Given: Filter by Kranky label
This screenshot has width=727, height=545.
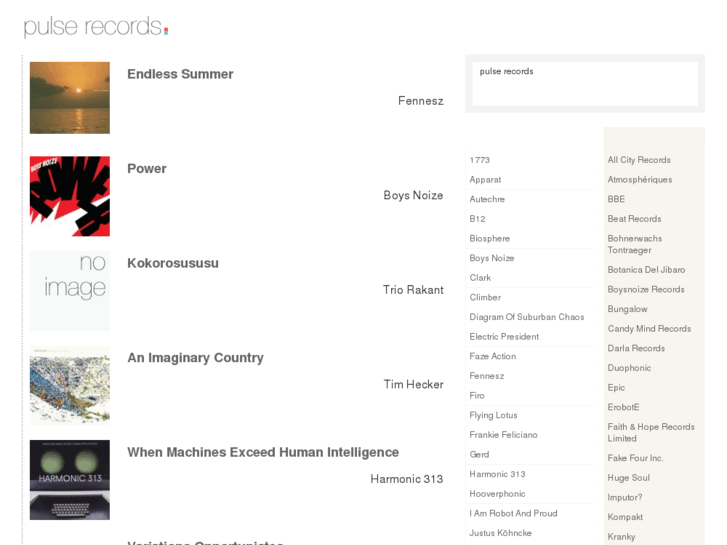Looking at the screenshot, I should click(621, 537).
